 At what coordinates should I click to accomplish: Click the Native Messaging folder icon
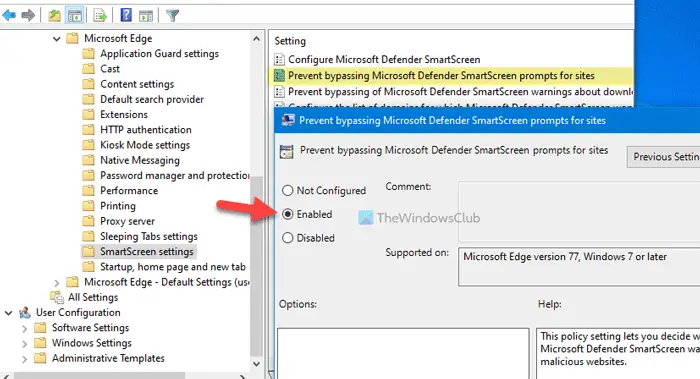pos(88,160)
